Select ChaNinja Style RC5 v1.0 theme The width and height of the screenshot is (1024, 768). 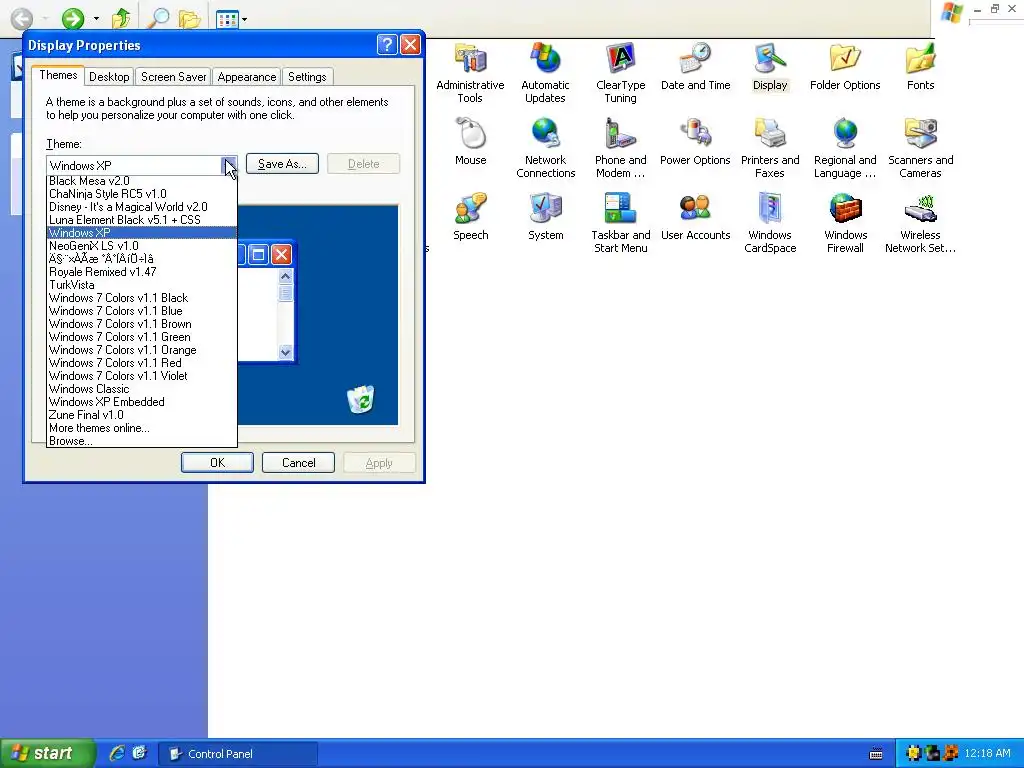tap(142, 194)
